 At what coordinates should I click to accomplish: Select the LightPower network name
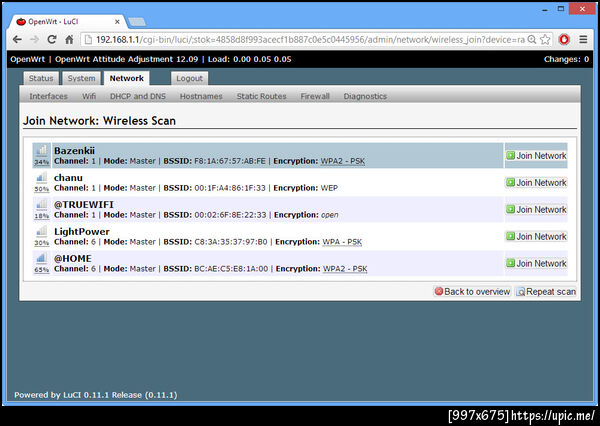(82, 232)
